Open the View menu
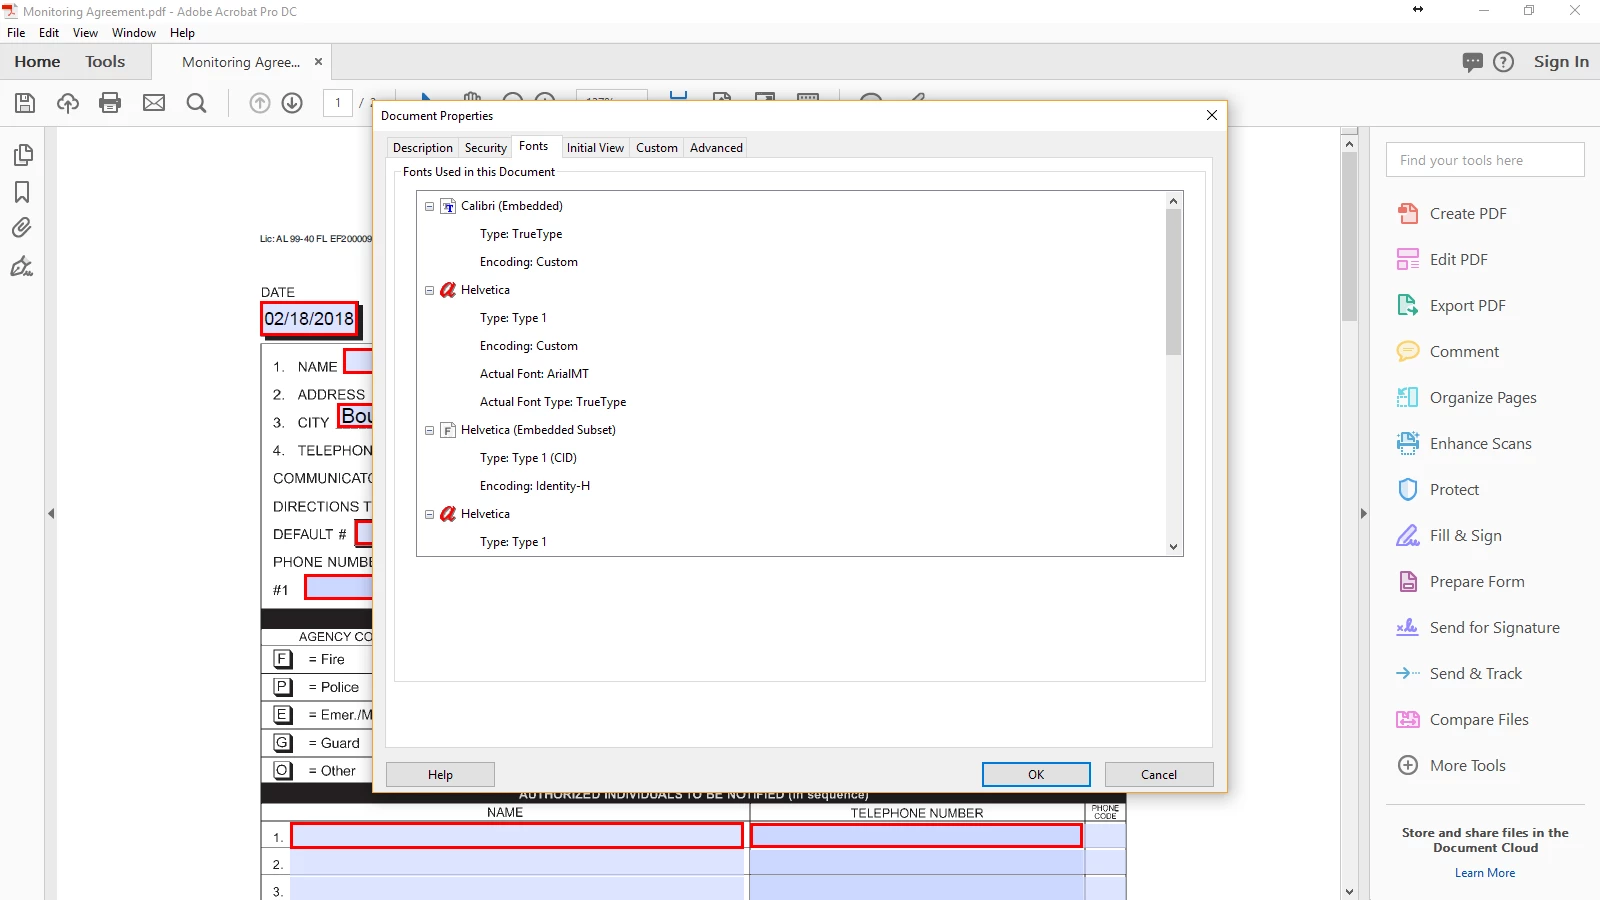 click(x=86, y=33)
